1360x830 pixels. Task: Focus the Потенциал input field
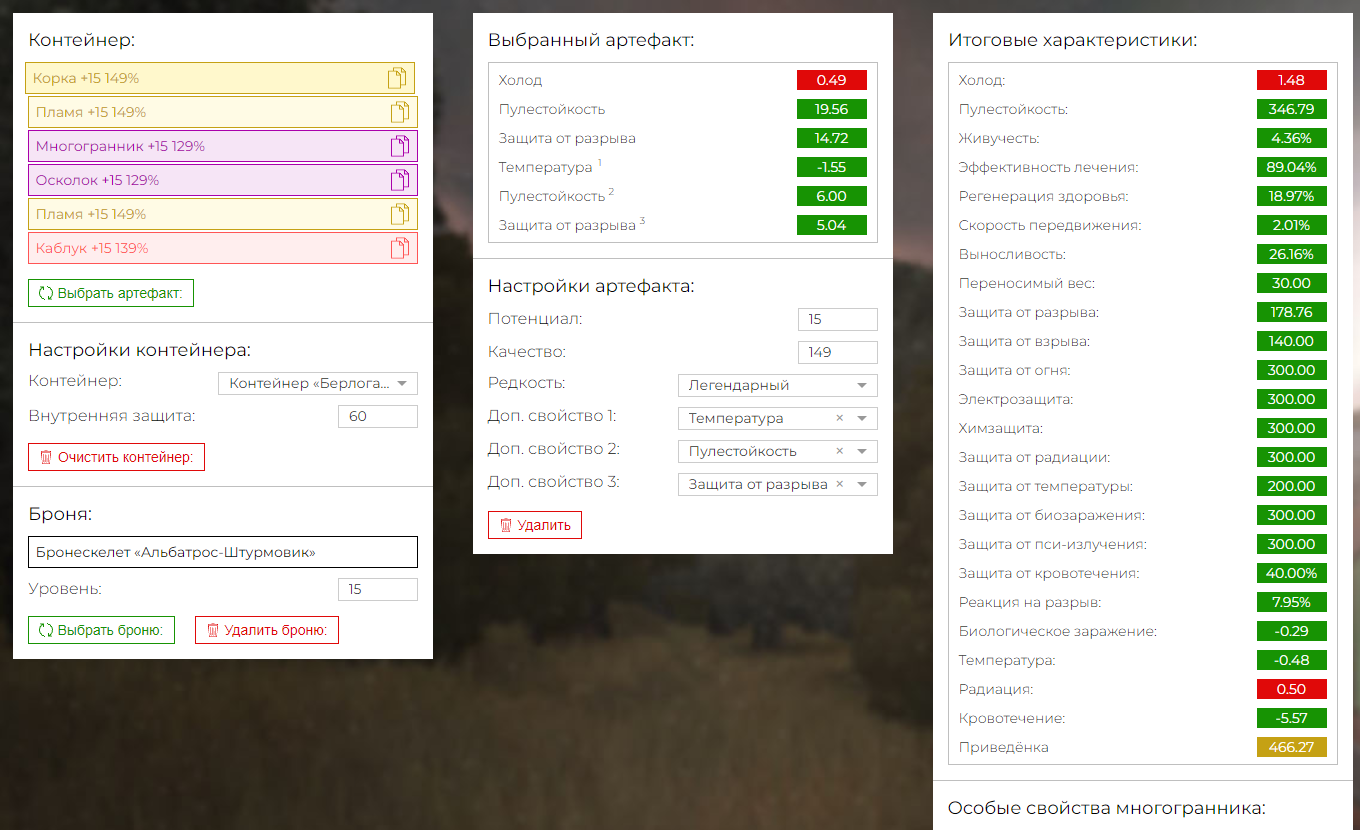838,319
